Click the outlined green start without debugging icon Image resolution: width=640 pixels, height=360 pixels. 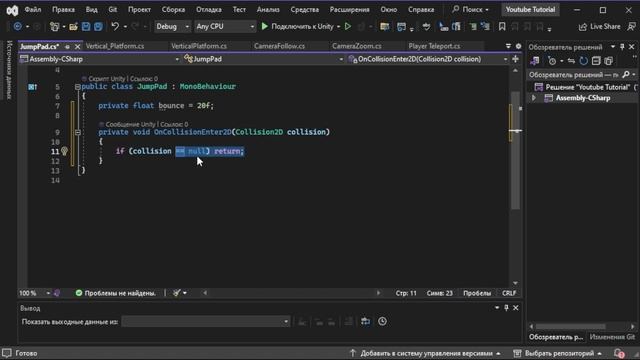tap(348, 26)
